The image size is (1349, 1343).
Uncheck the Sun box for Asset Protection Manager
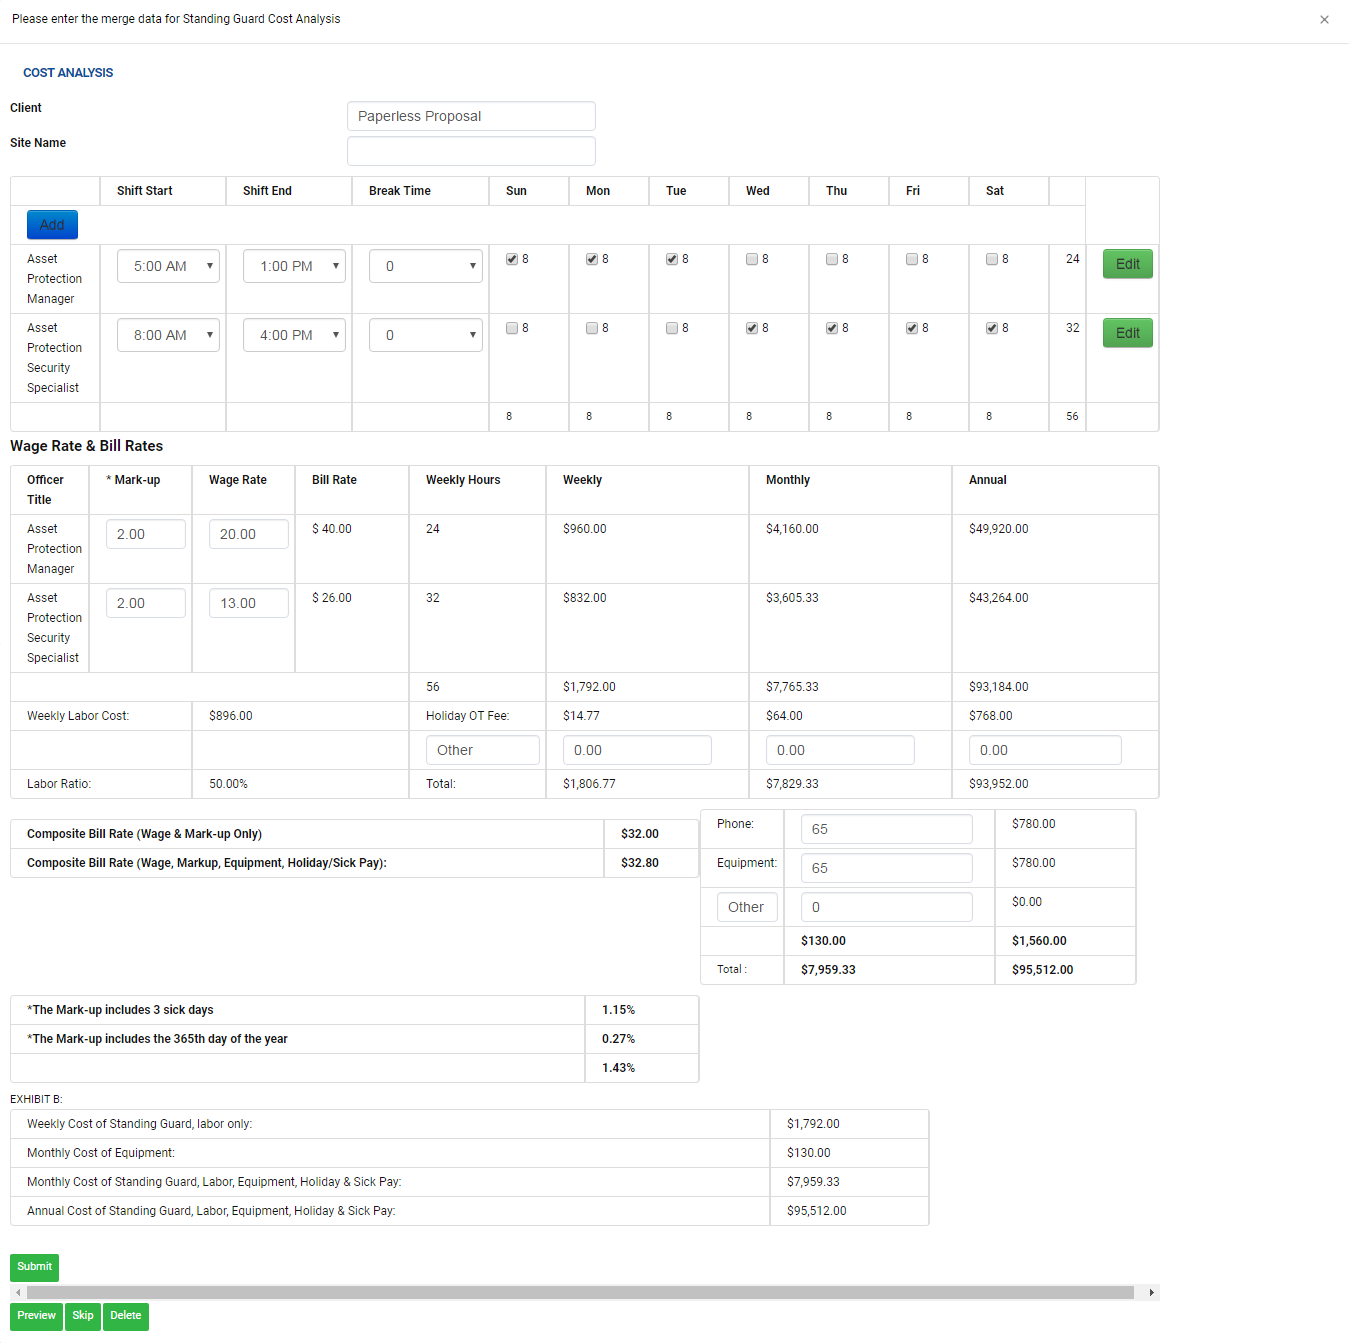point(511,258)
